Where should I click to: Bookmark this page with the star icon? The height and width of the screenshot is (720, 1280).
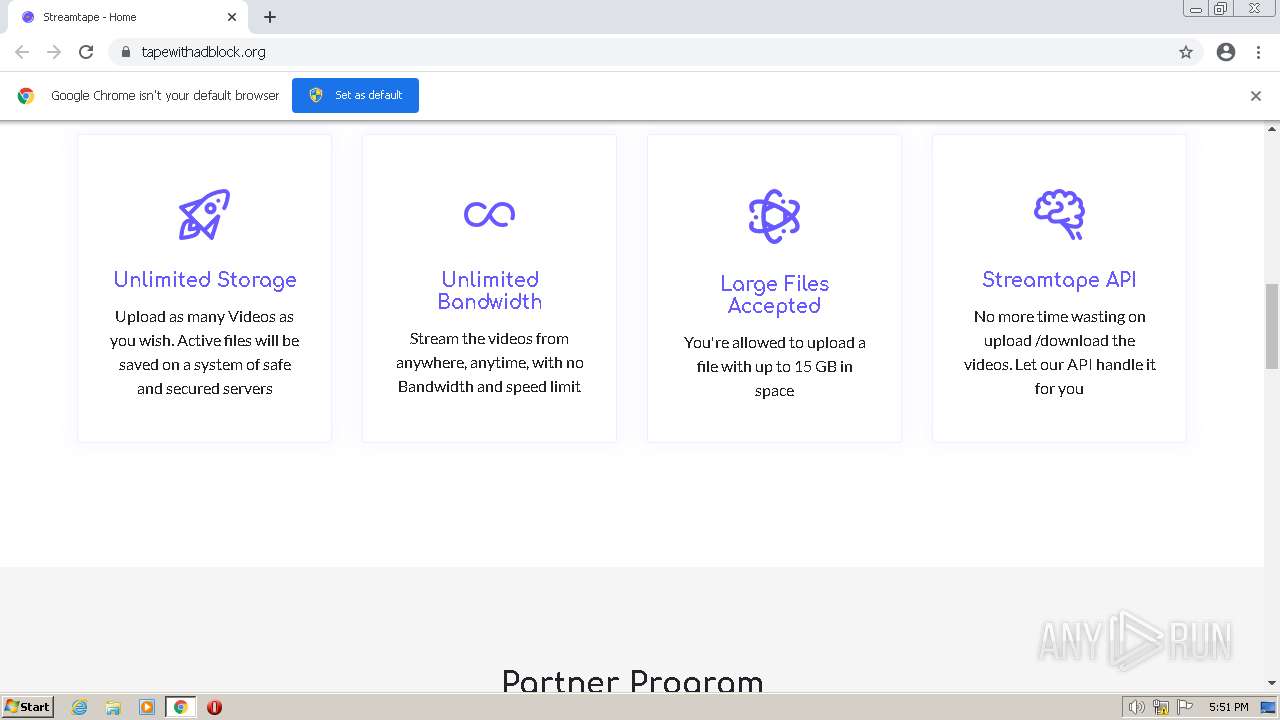tap(1186, 52)
